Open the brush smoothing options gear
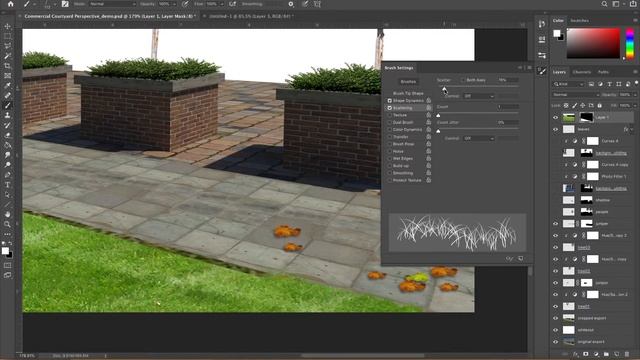This screenshot has width=640, height=360. click(291, 4)
